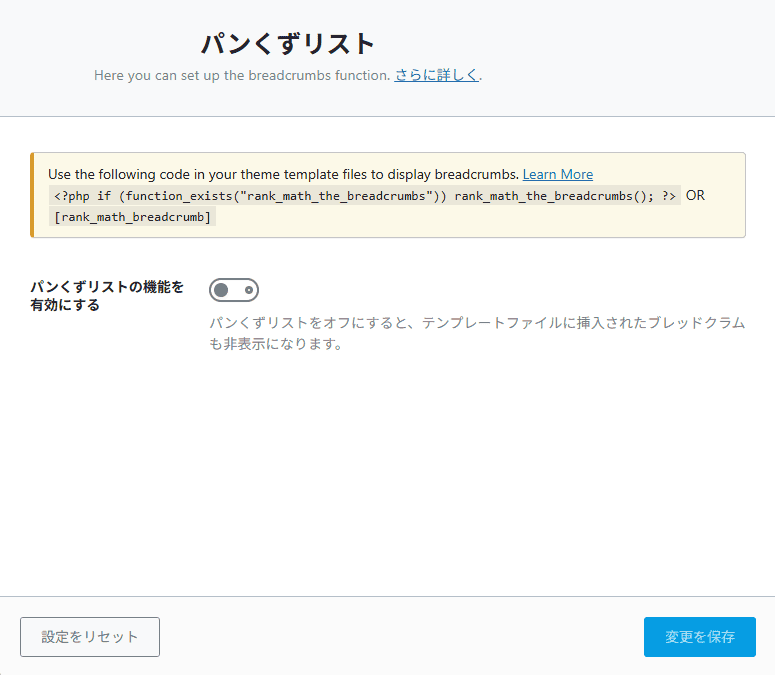775x675 pixels.
Task: Click the パンくずリスト page heading
Action: 288,43
